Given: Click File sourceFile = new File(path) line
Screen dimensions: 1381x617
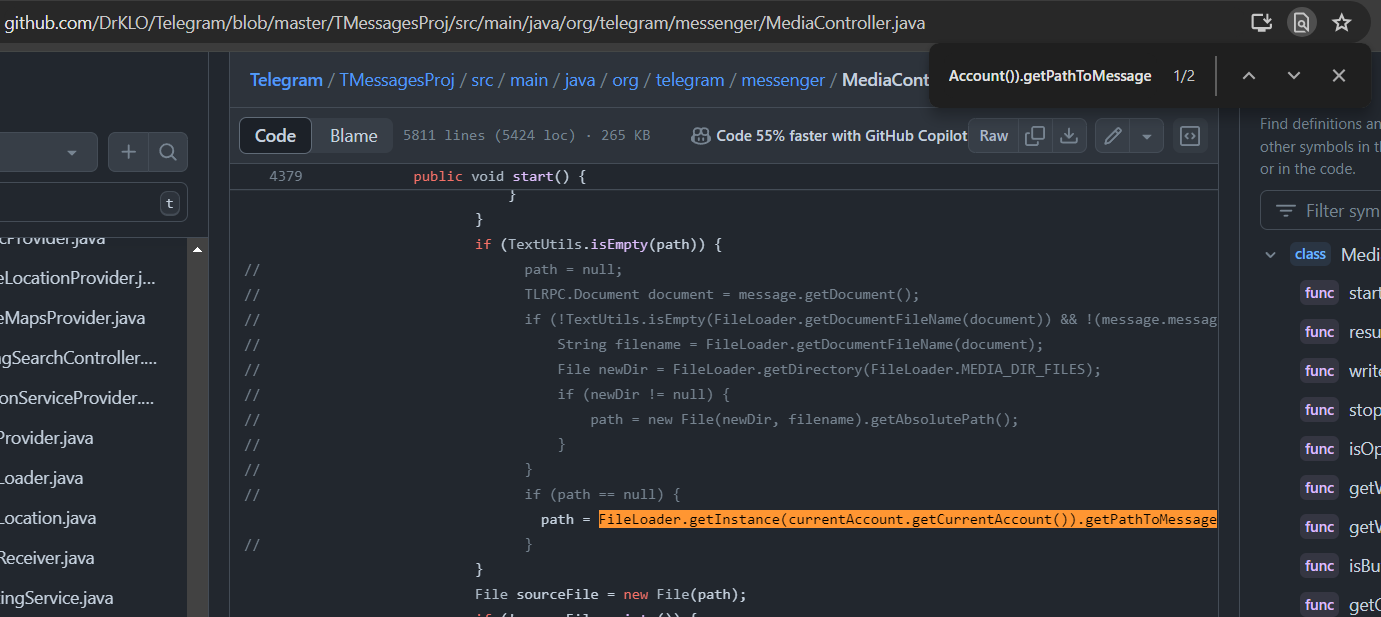Looking at the screenshot, I should click(611, 594).
